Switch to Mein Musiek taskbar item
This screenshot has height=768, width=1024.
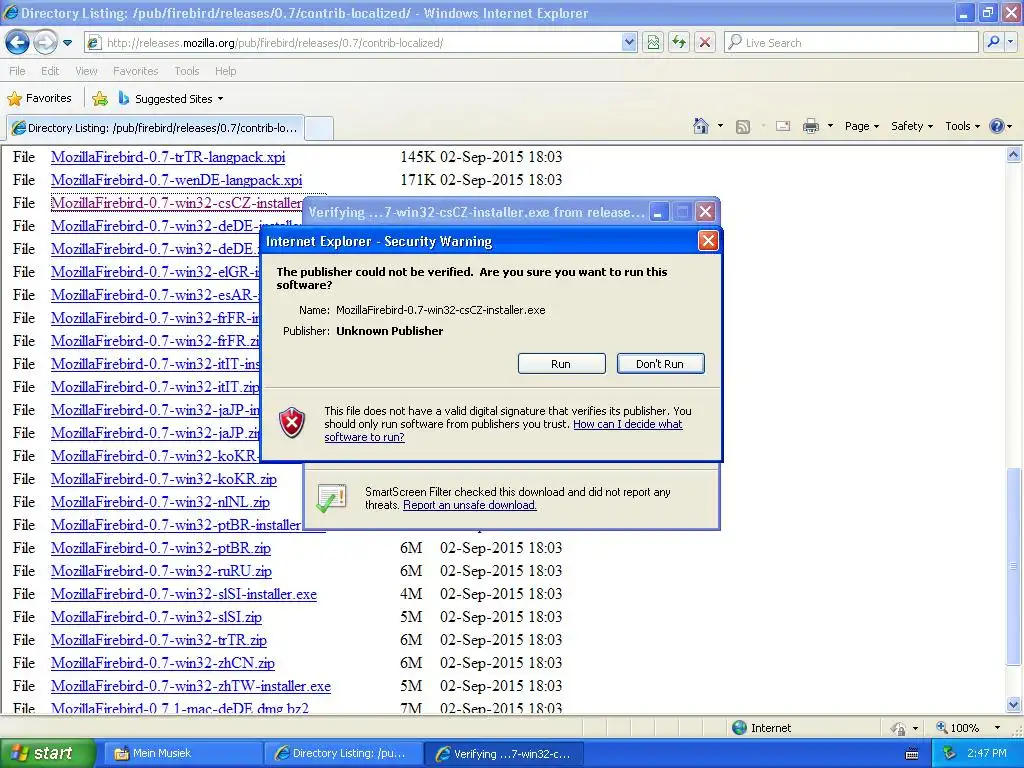[x=184, y=753]
